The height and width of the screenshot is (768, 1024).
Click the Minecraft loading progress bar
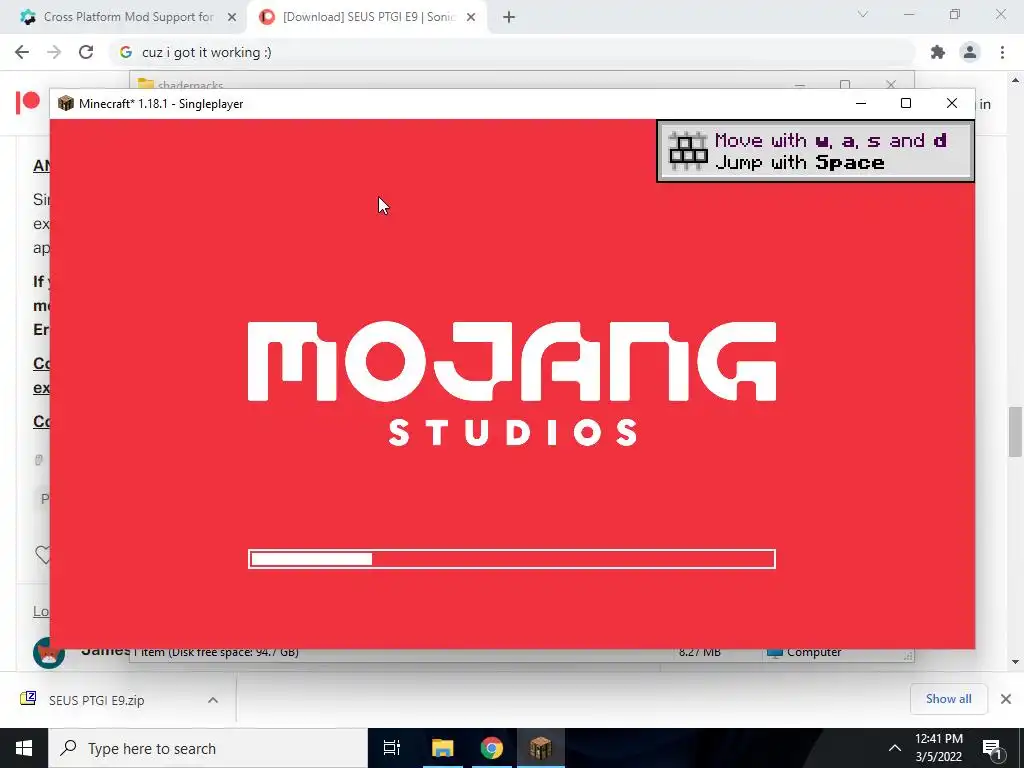[511, 559]
